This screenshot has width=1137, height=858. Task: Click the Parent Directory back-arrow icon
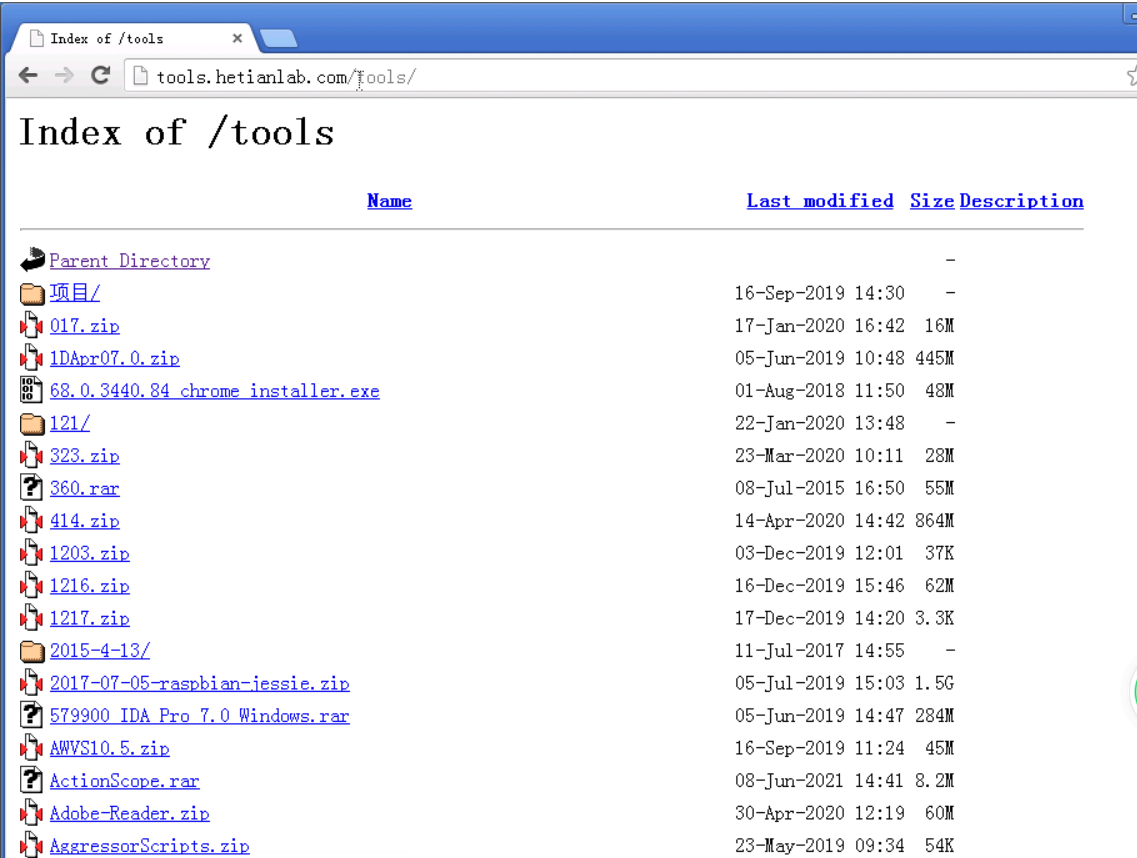click(x=32, y=260)
